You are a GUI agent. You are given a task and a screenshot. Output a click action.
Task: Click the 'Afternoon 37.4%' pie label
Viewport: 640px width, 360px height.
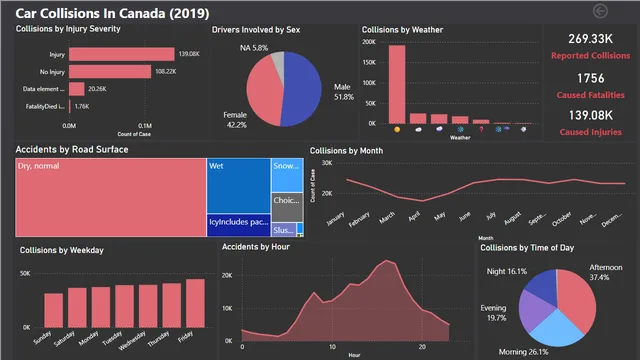(606, 272)
